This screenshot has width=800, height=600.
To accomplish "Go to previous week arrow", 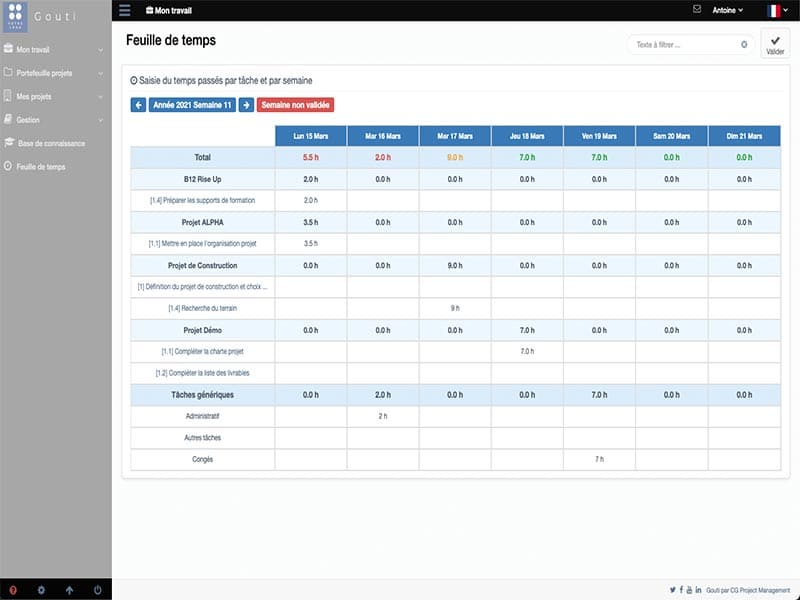I will (138, 105).
